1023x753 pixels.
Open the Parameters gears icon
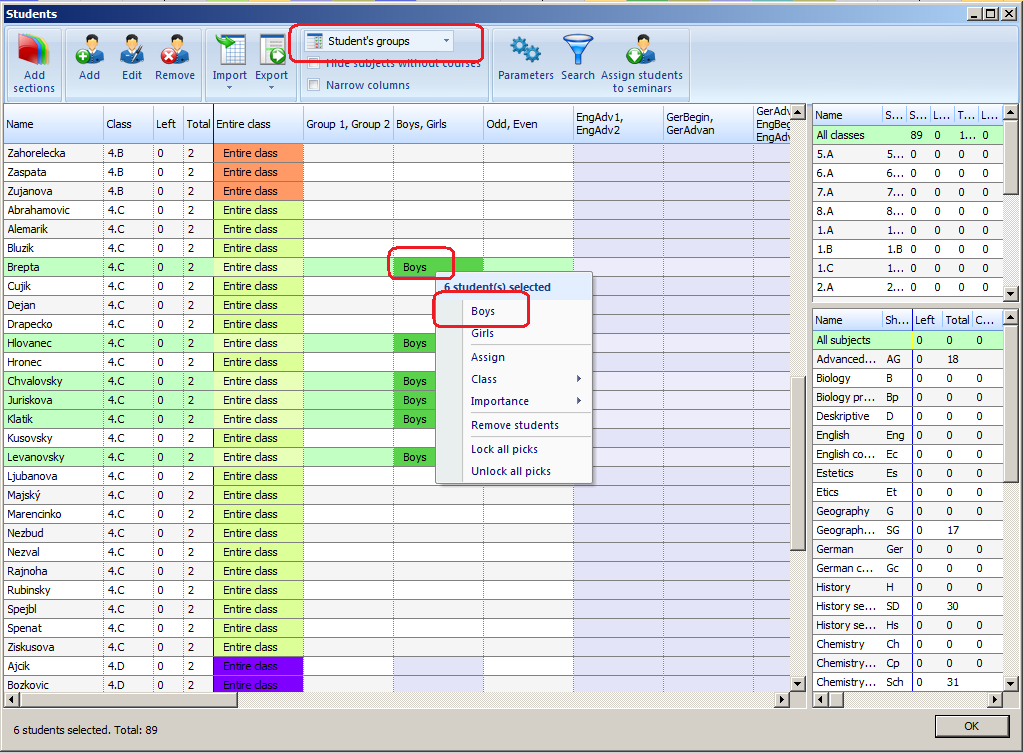525,50
